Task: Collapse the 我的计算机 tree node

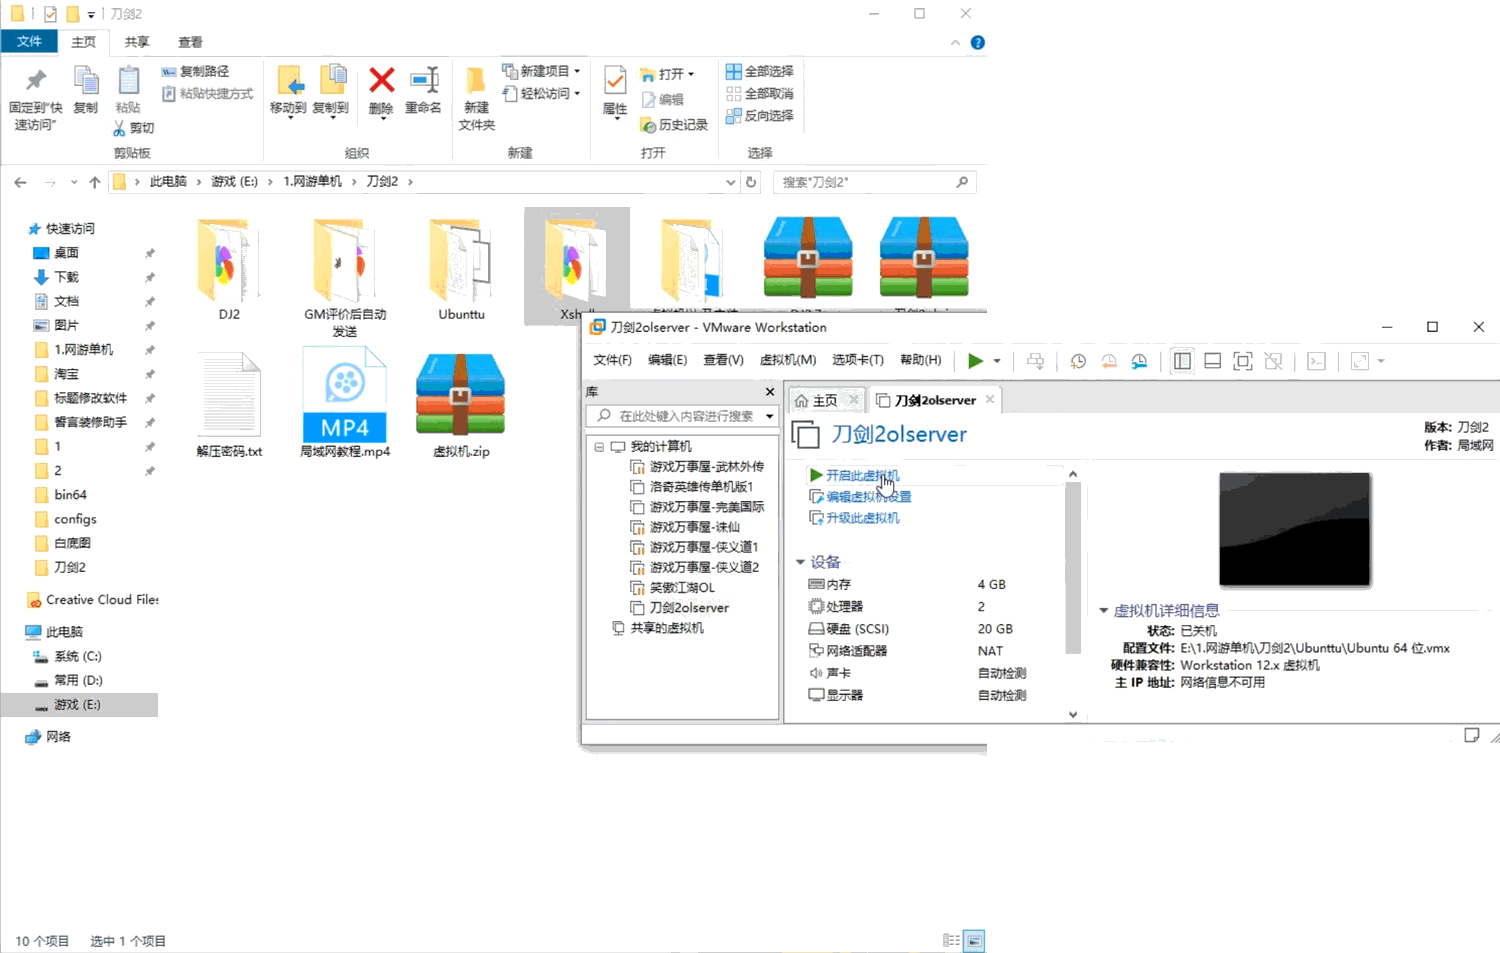Action: (599, 447)
